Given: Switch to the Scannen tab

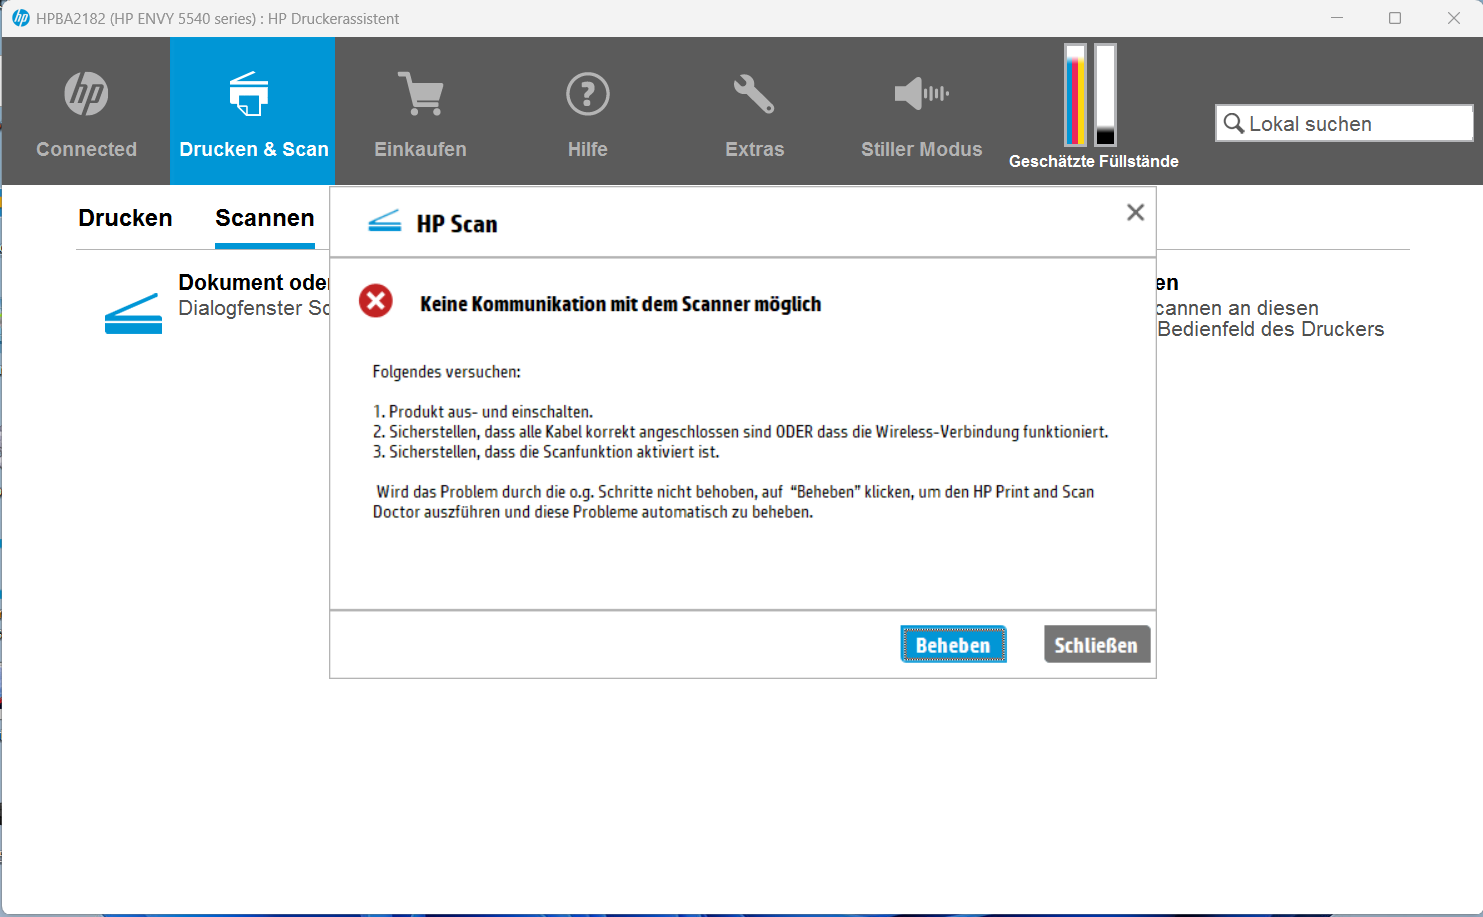Looking at the screenshot, I should (265, 218).
